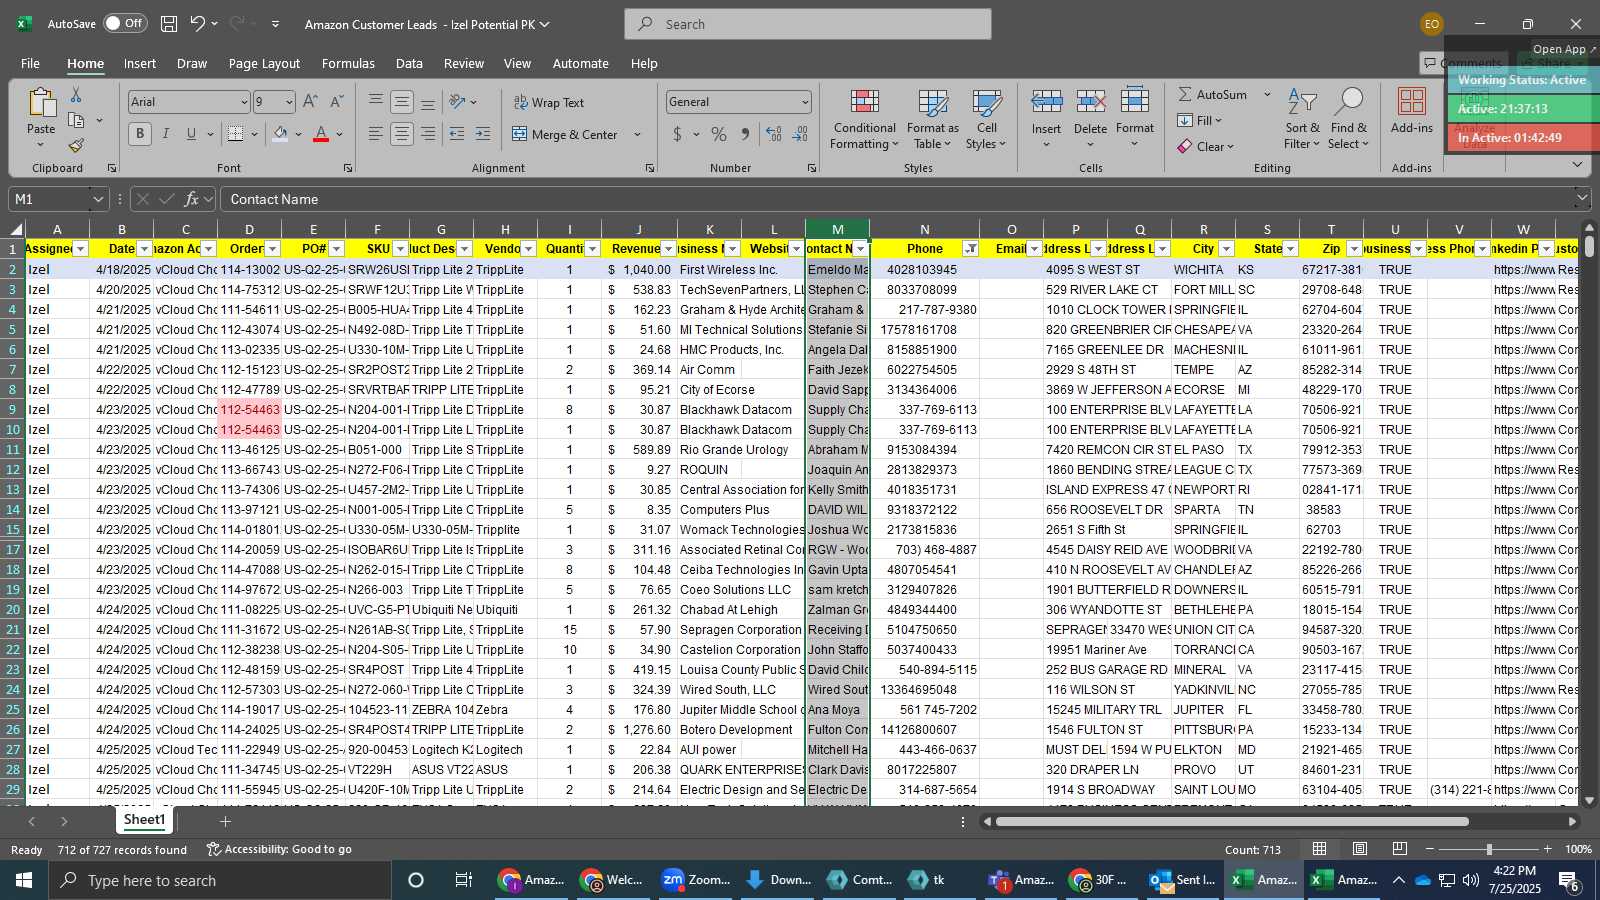Click Increase Decimal icon
This screenshot has height=900, width=1600.
click(x=773, y=134)
